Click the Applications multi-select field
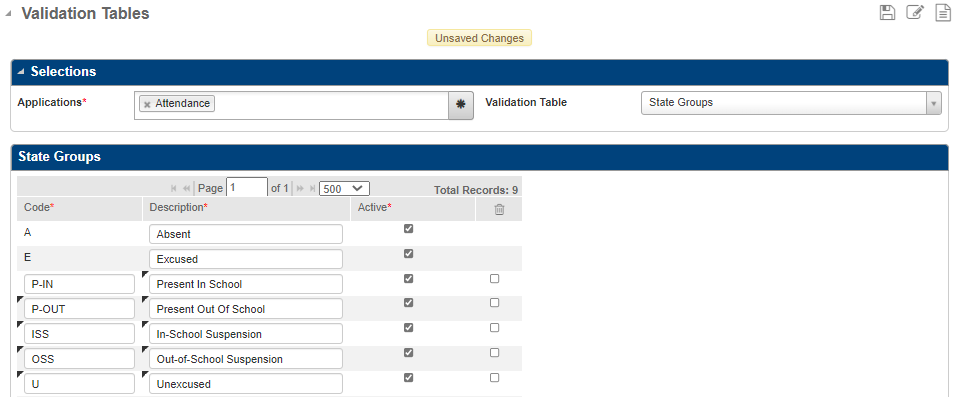 (291, 105)
